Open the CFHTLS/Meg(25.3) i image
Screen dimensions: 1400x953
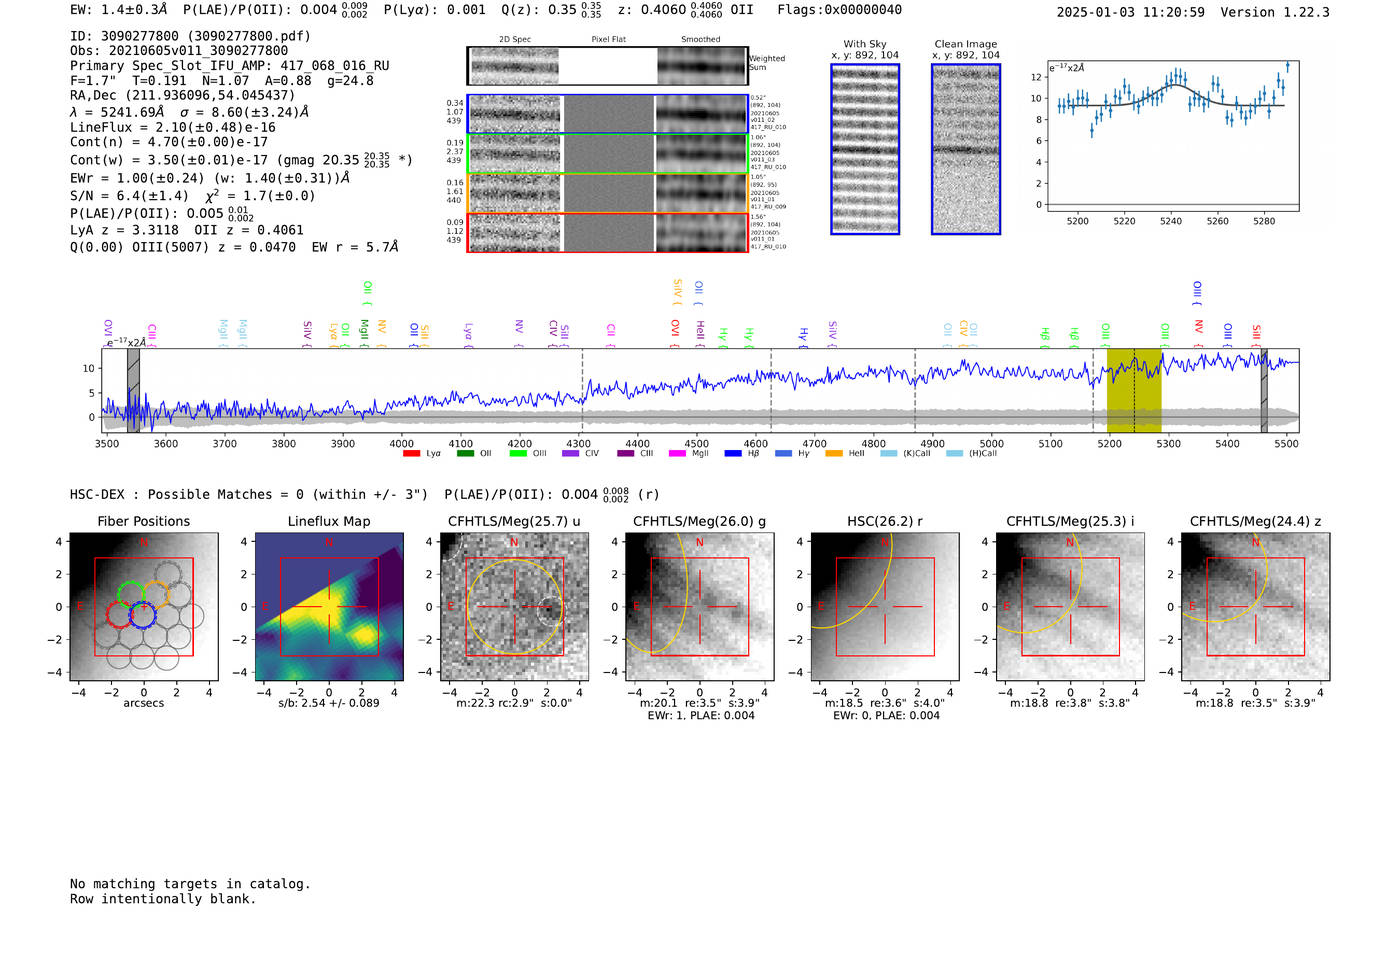click(1070, 607)
